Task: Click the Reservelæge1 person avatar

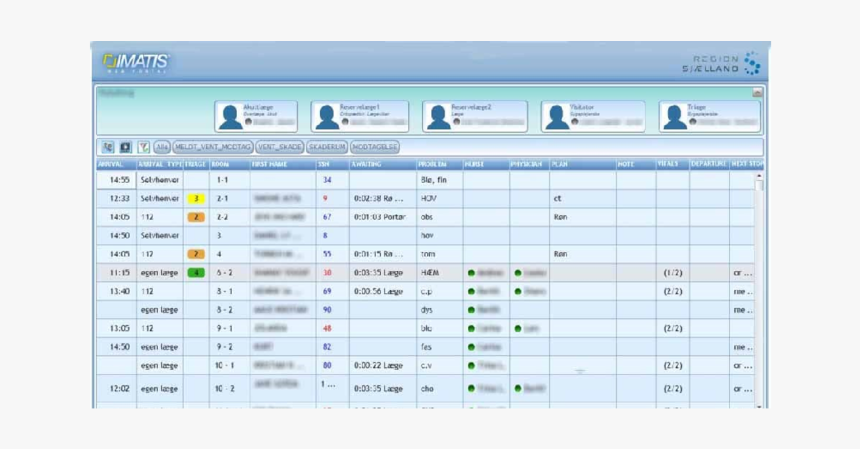Action: click(327, 117)
